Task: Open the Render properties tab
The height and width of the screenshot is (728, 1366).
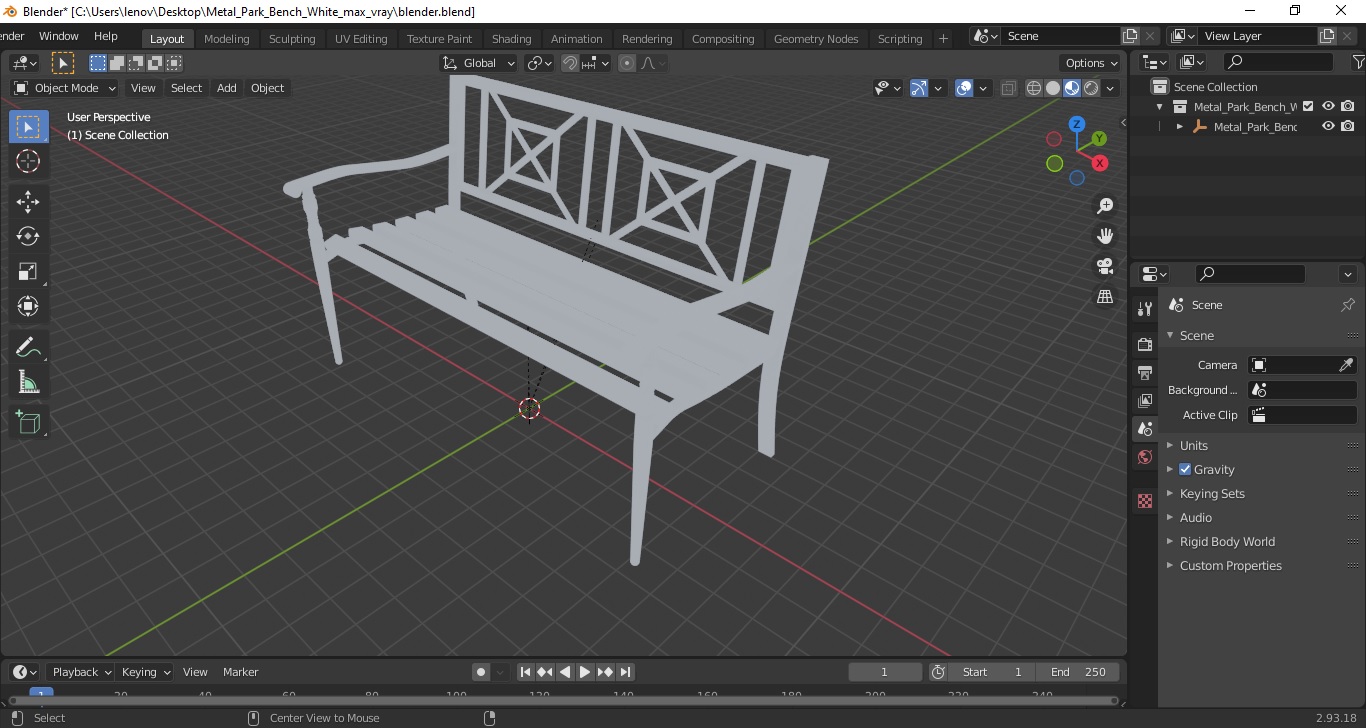Action: [x=1145, y=344]
